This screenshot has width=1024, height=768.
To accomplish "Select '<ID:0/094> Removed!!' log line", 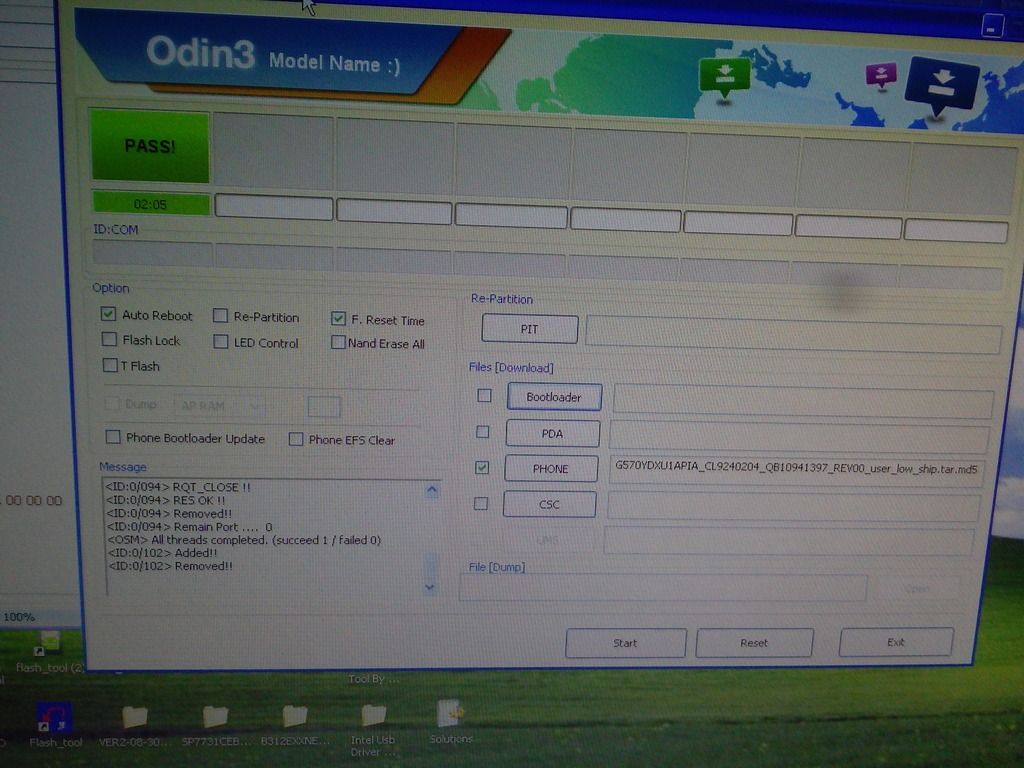I will point(169,514).
